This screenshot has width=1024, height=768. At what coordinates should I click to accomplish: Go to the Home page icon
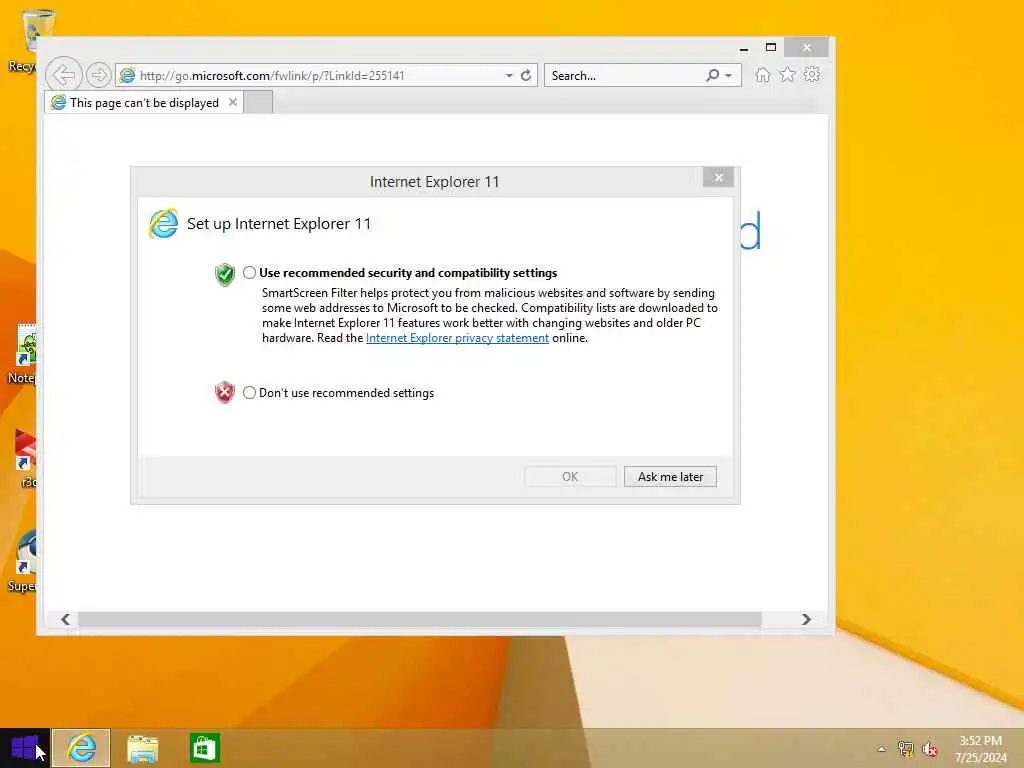click(x=762, y=75)
